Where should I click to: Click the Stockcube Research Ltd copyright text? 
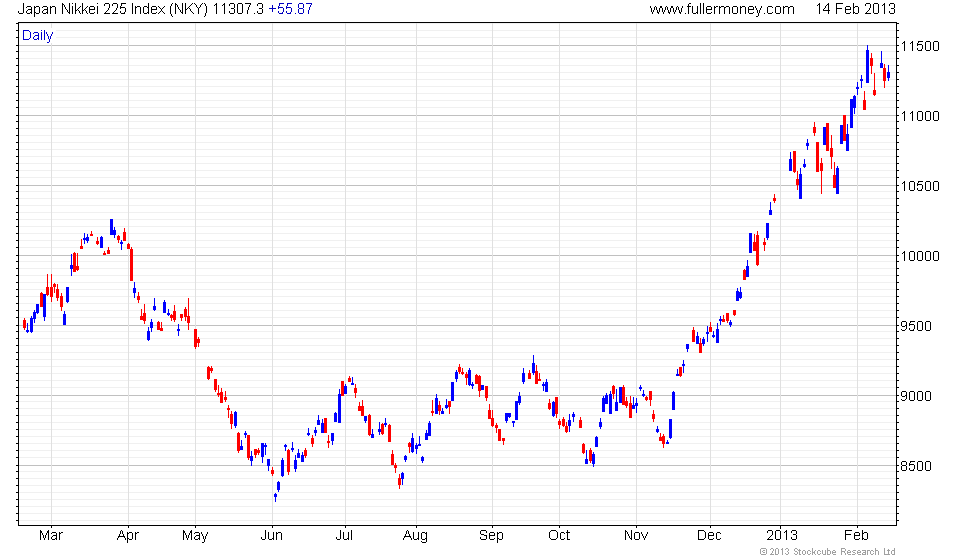827,551
